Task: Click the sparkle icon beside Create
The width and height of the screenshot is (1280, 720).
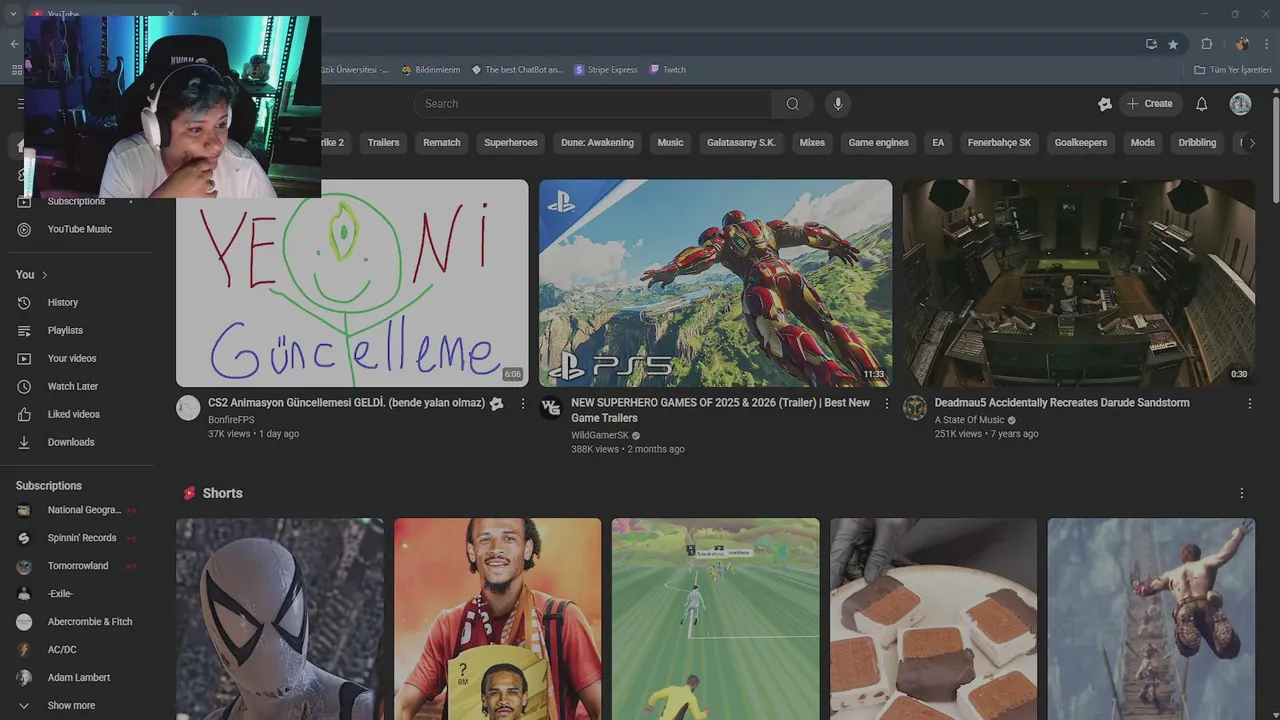Action: (x=1104, y=104)
